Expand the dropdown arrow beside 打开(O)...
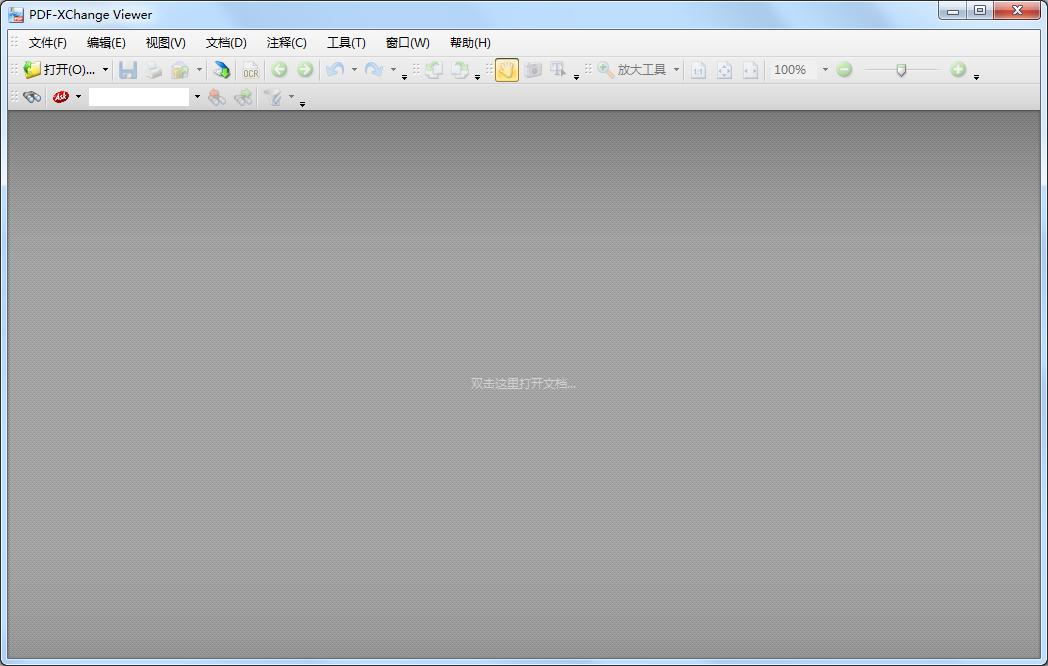Viewport: 1048px width, 666px height. click(x=105, y=70)
